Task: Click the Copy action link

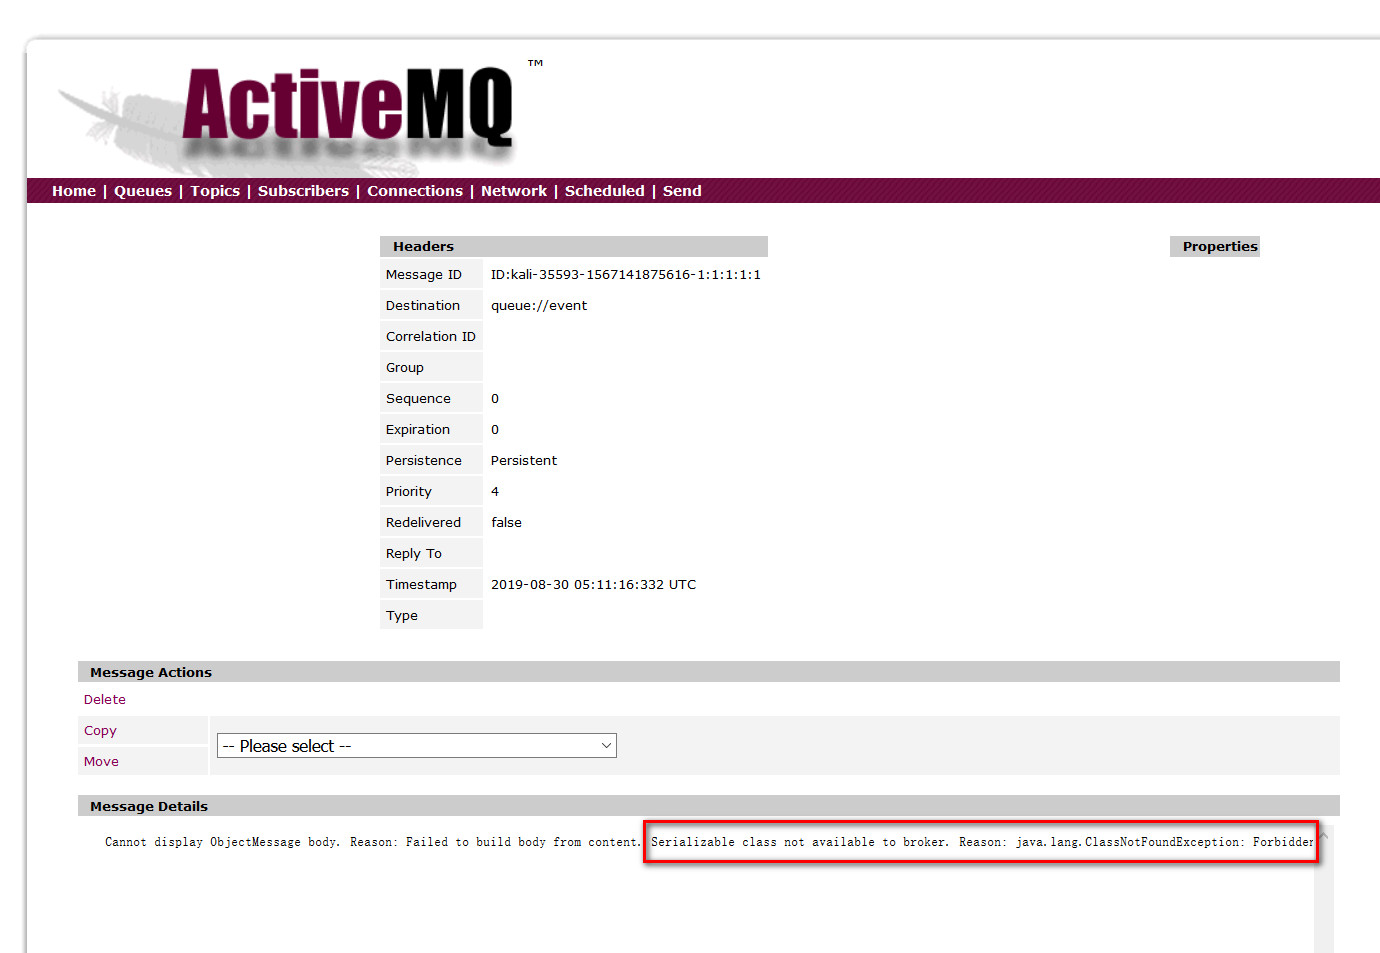Action: coord(100,731)
